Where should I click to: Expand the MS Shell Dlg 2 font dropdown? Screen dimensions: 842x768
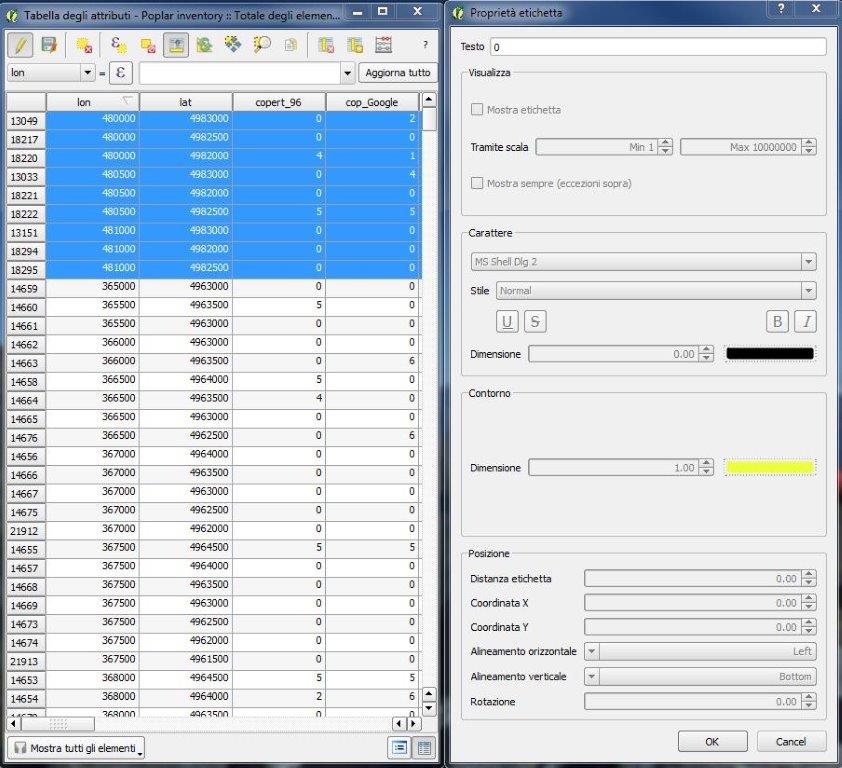click(x=807, y=262)
